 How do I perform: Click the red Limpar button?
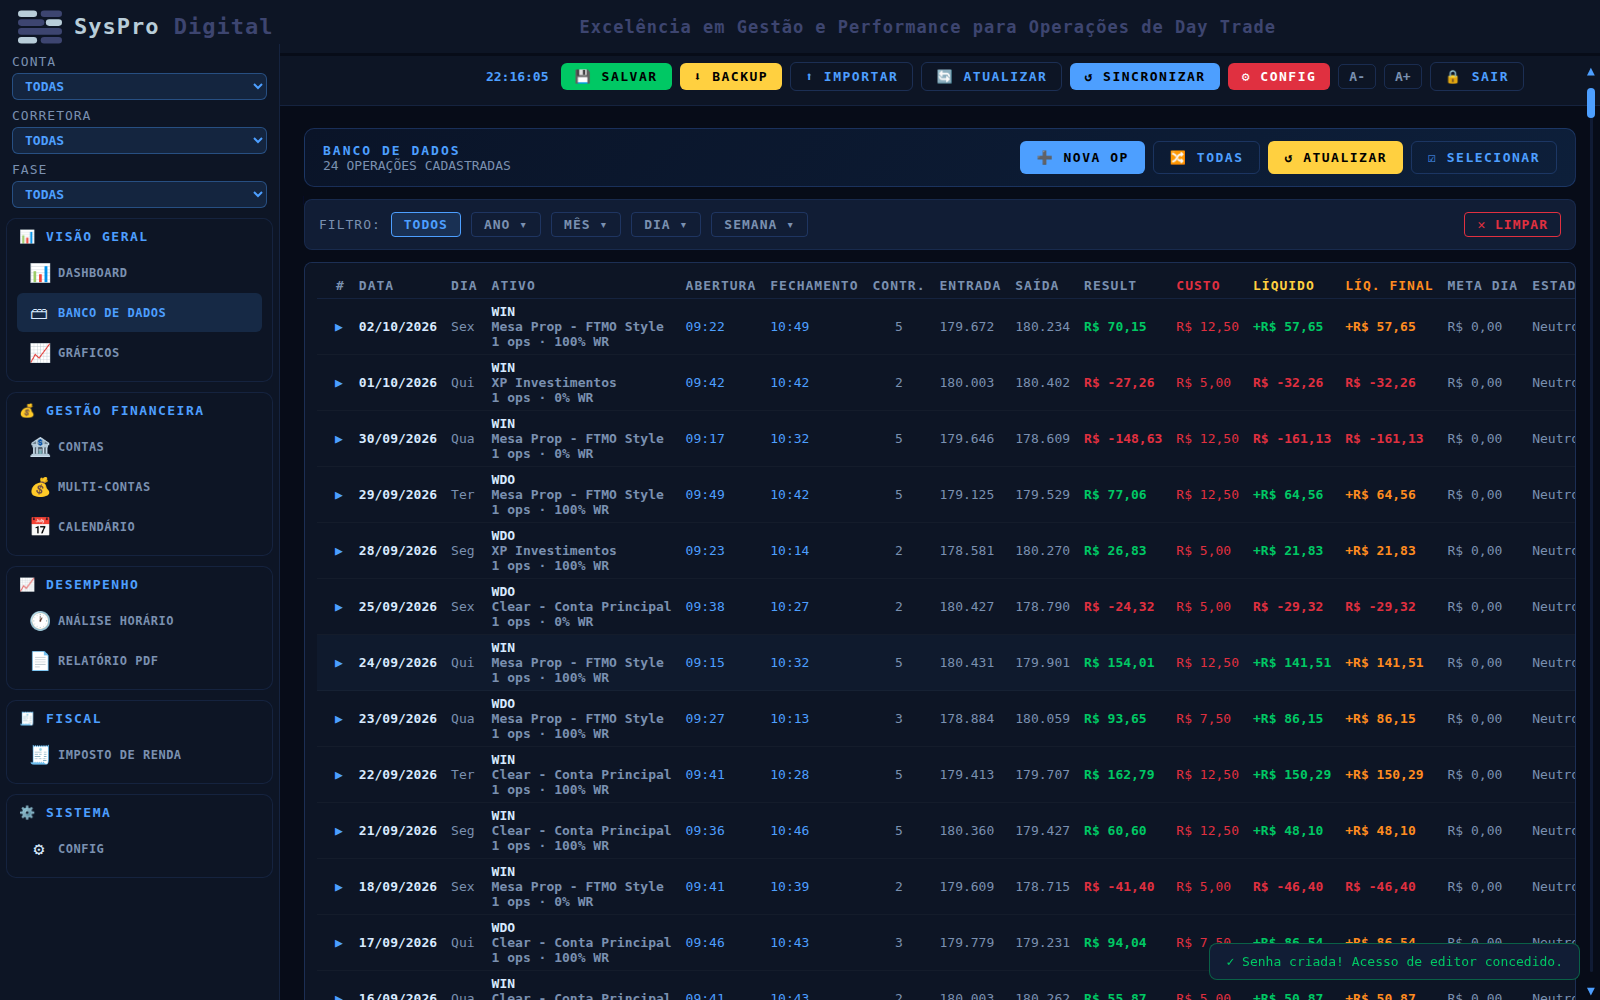click(x=1512, y=225)
